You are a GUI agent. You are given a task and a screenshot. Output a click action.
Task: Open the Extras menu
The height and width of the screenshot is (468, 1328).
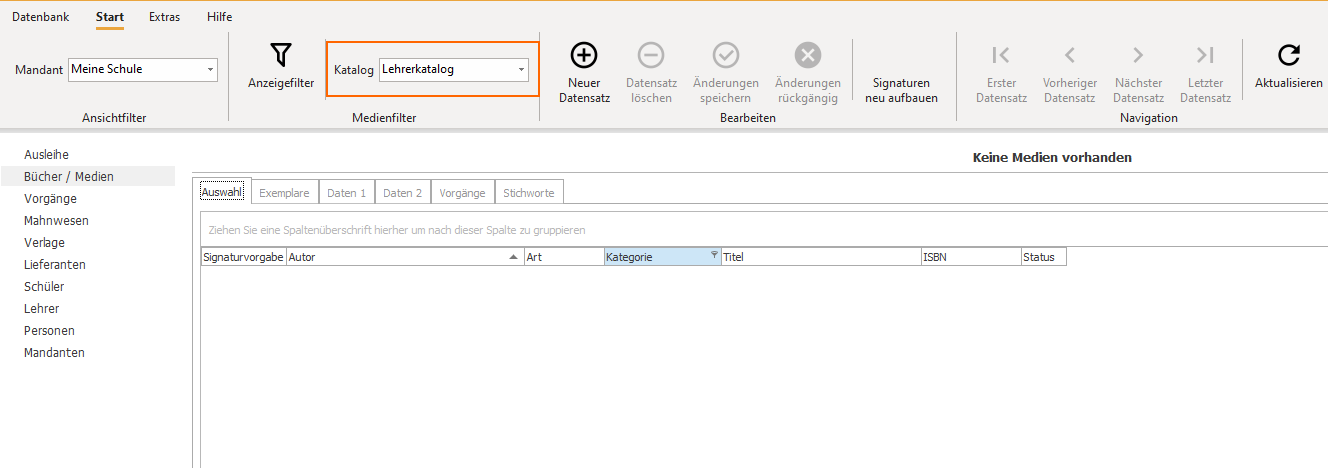click(165, 17)
